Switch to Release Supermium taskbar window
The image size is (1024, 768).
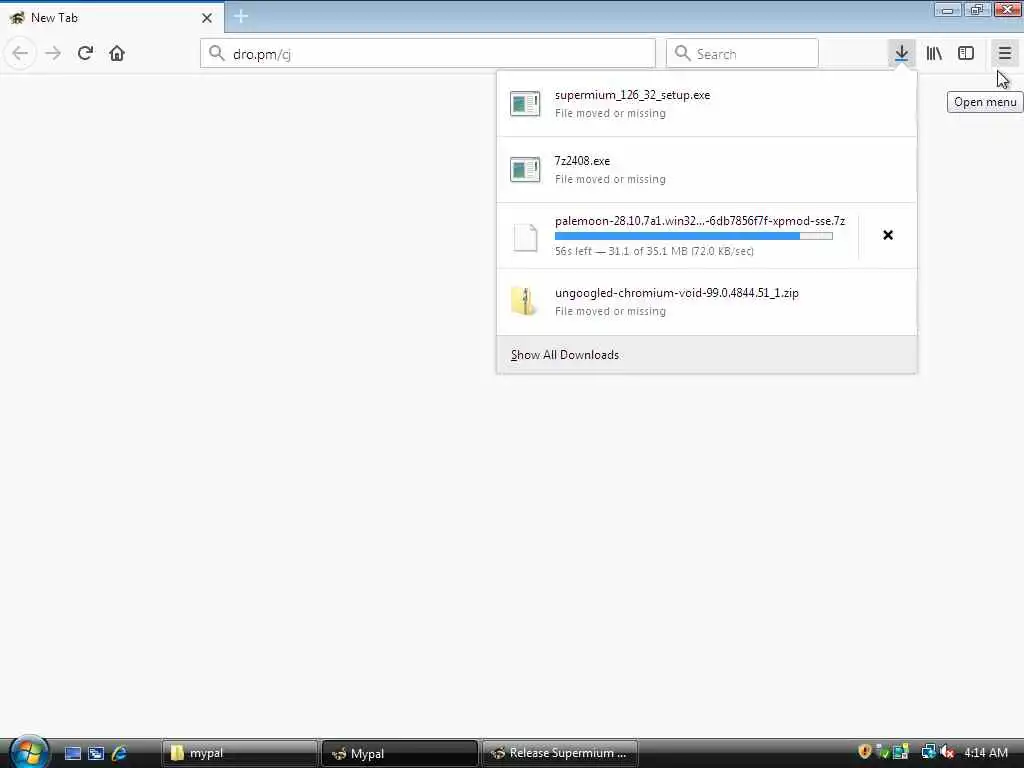(560, 753)
